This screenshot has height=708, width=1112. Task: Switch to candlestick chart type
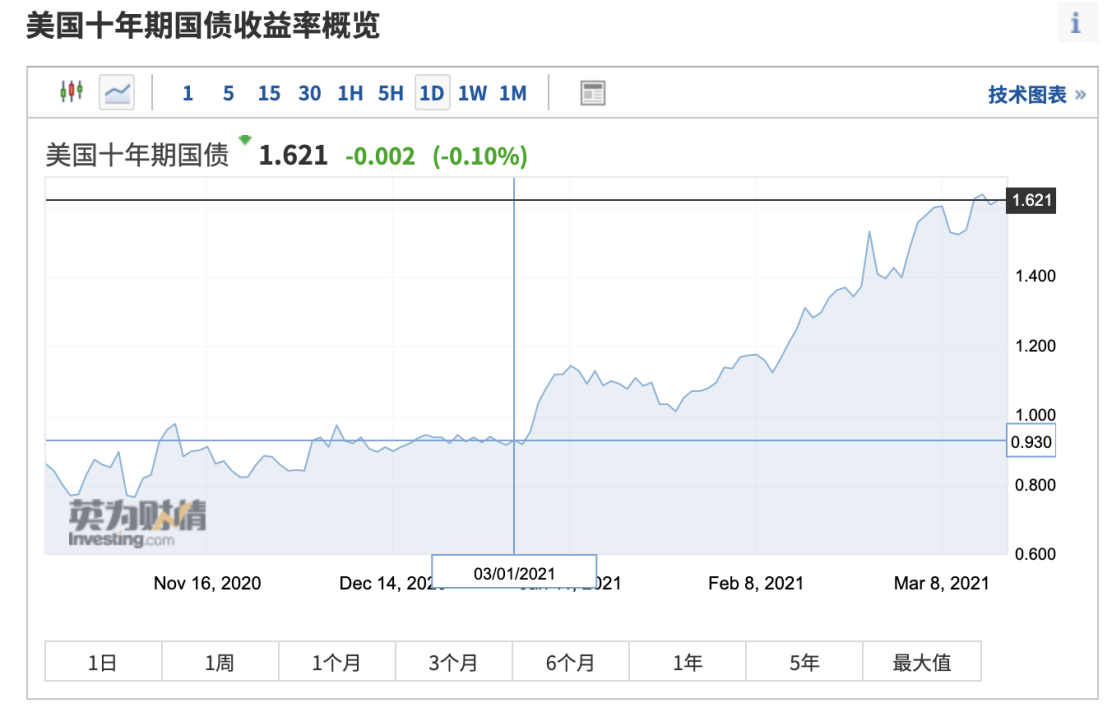click(x=72, y=92)
